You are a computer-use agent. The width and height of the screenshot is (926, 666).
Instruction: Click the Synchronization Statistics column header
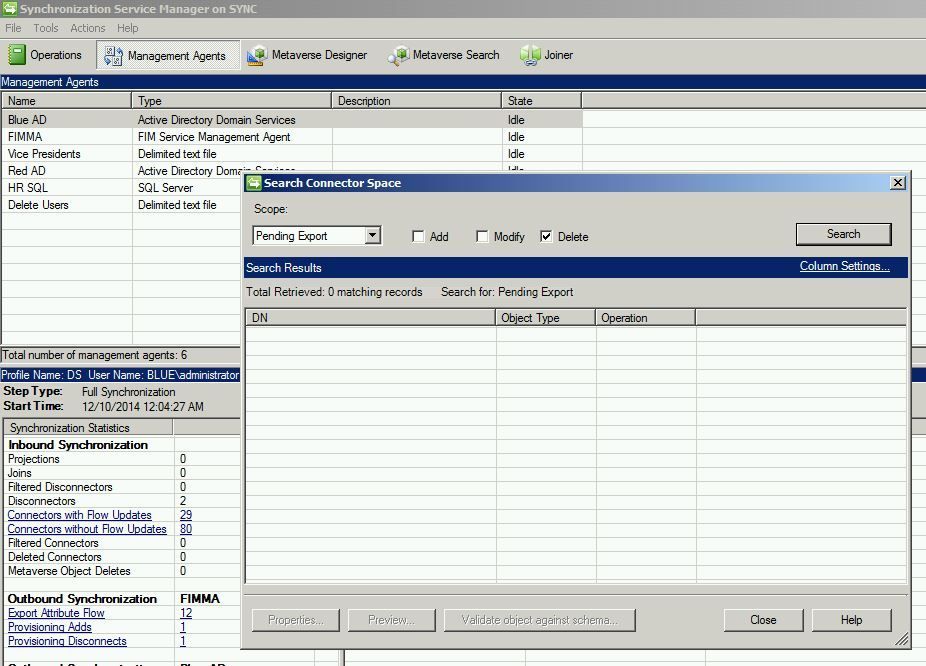[x=89, y=427]
